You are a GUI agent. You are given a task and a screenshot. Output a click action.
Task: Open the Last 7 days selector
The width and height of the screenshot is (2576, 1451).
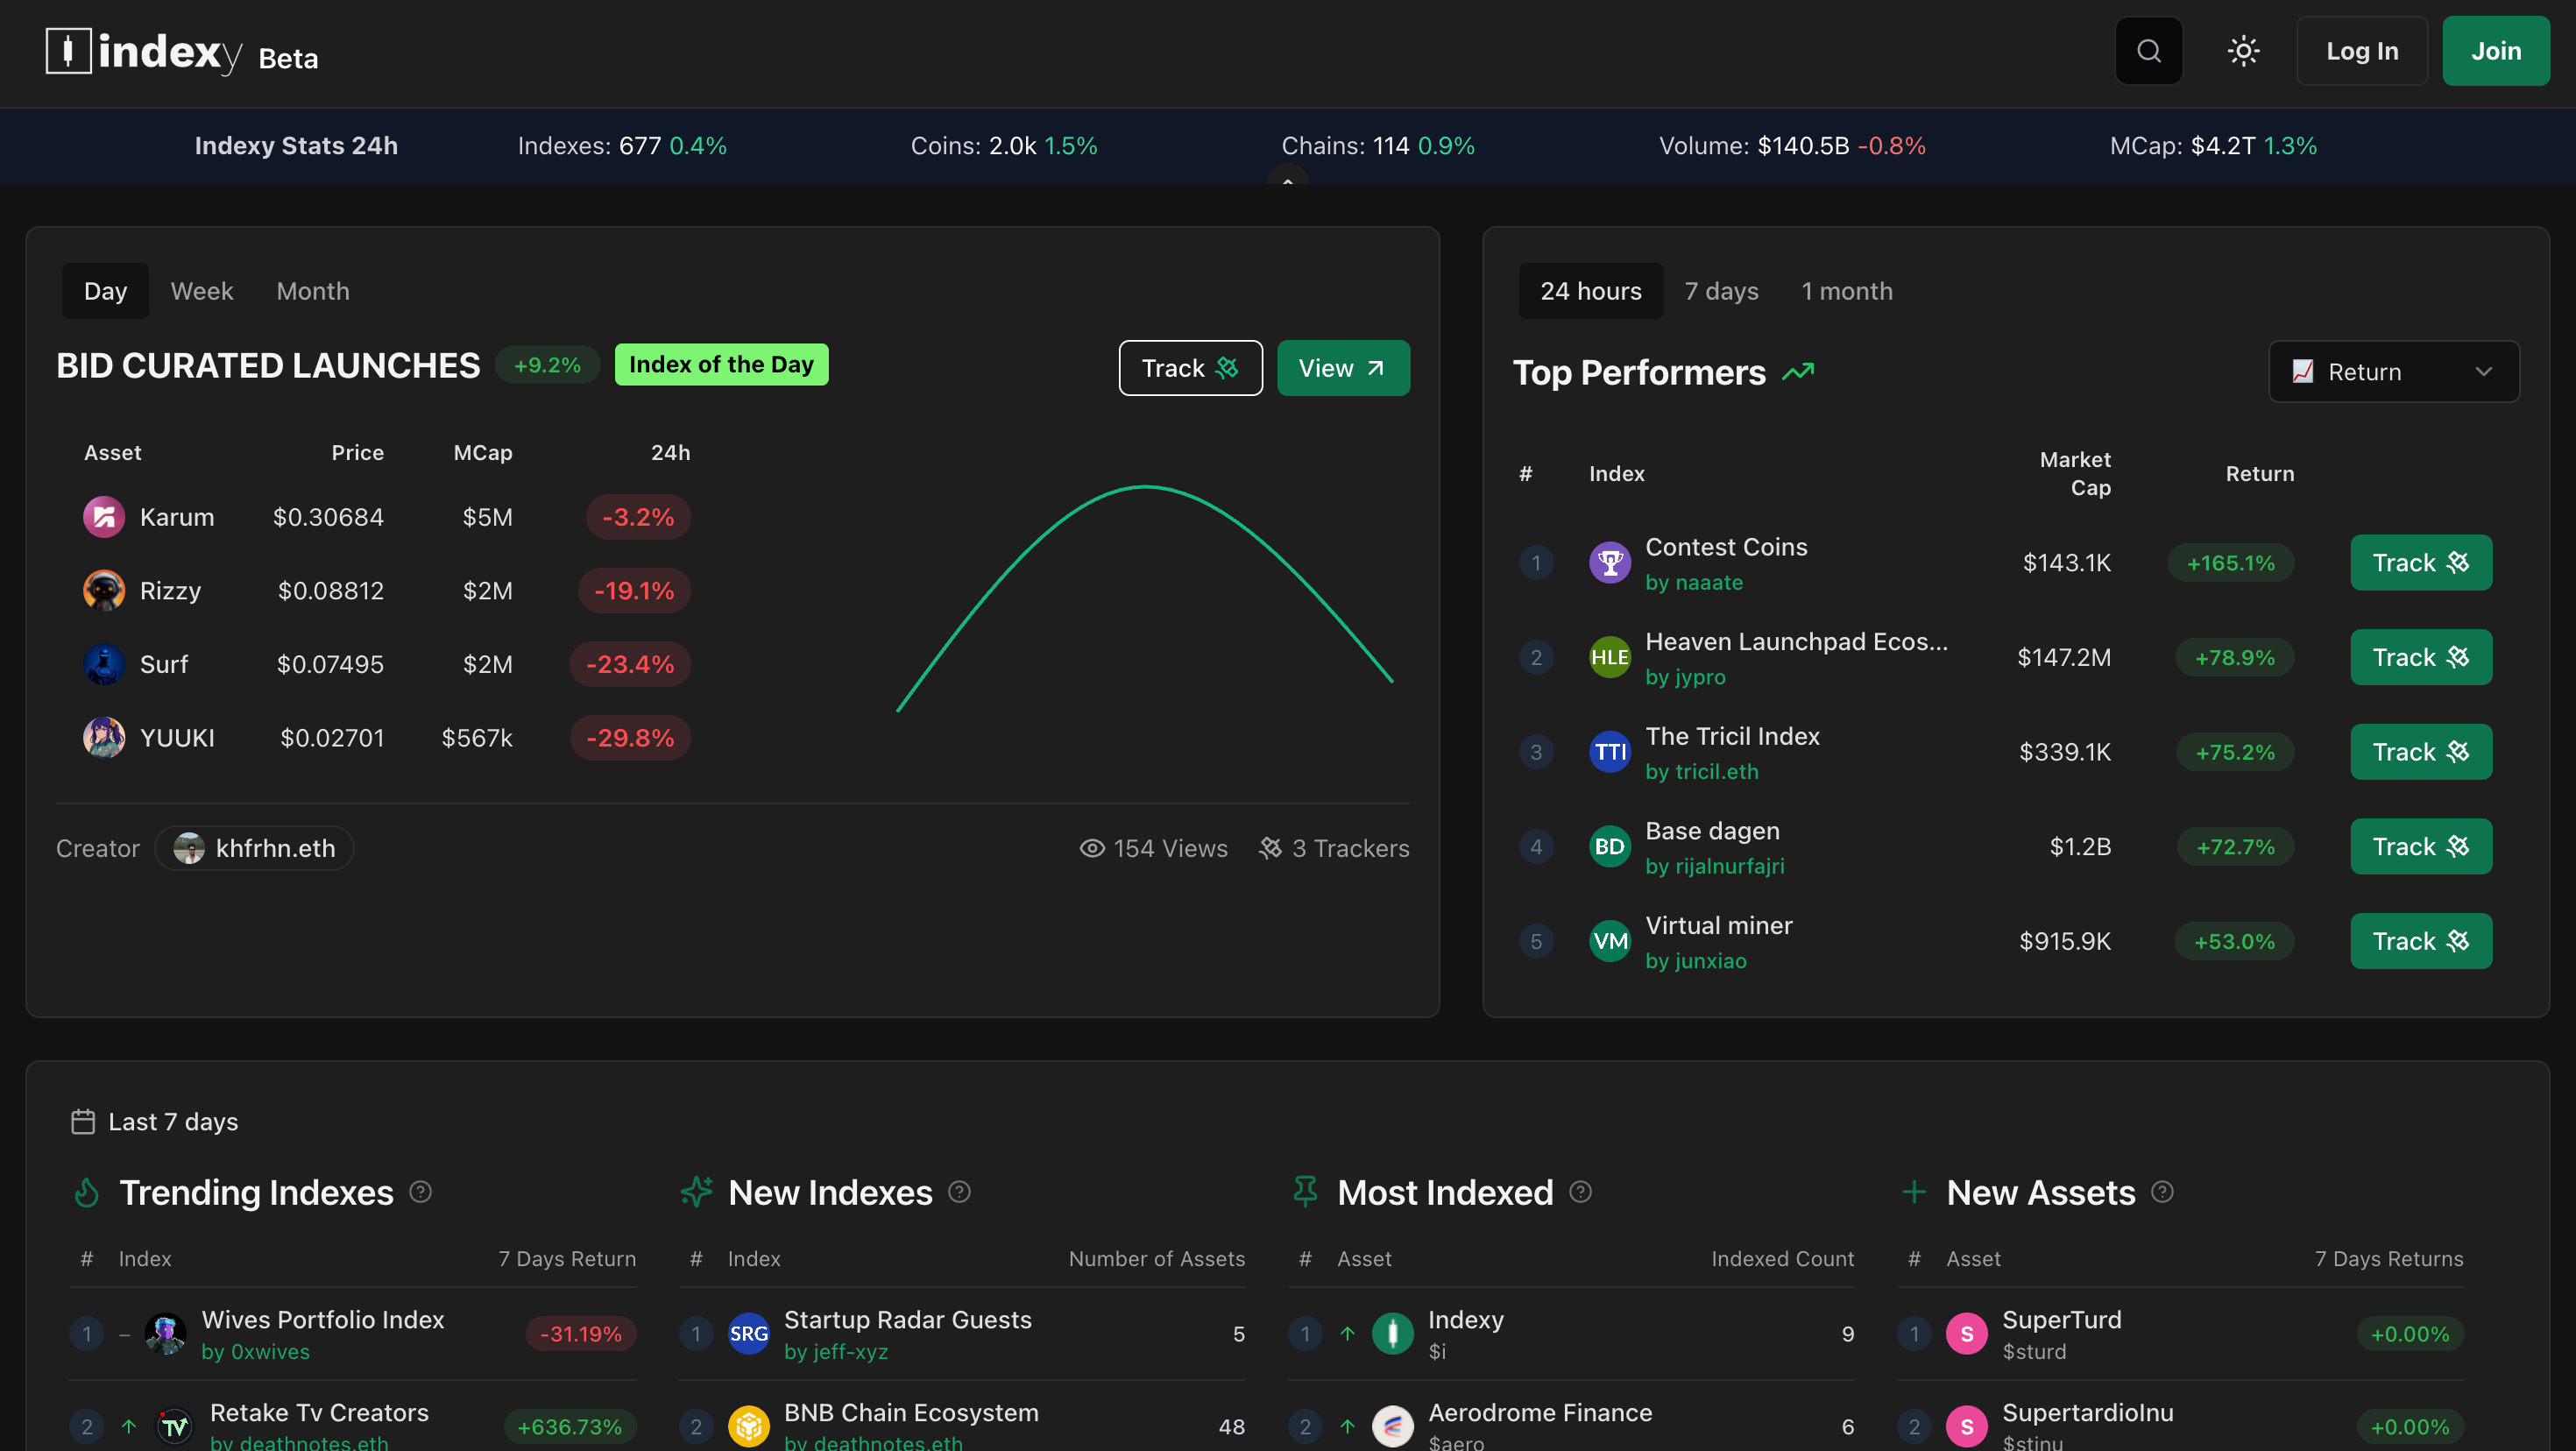coord(155,1122)
